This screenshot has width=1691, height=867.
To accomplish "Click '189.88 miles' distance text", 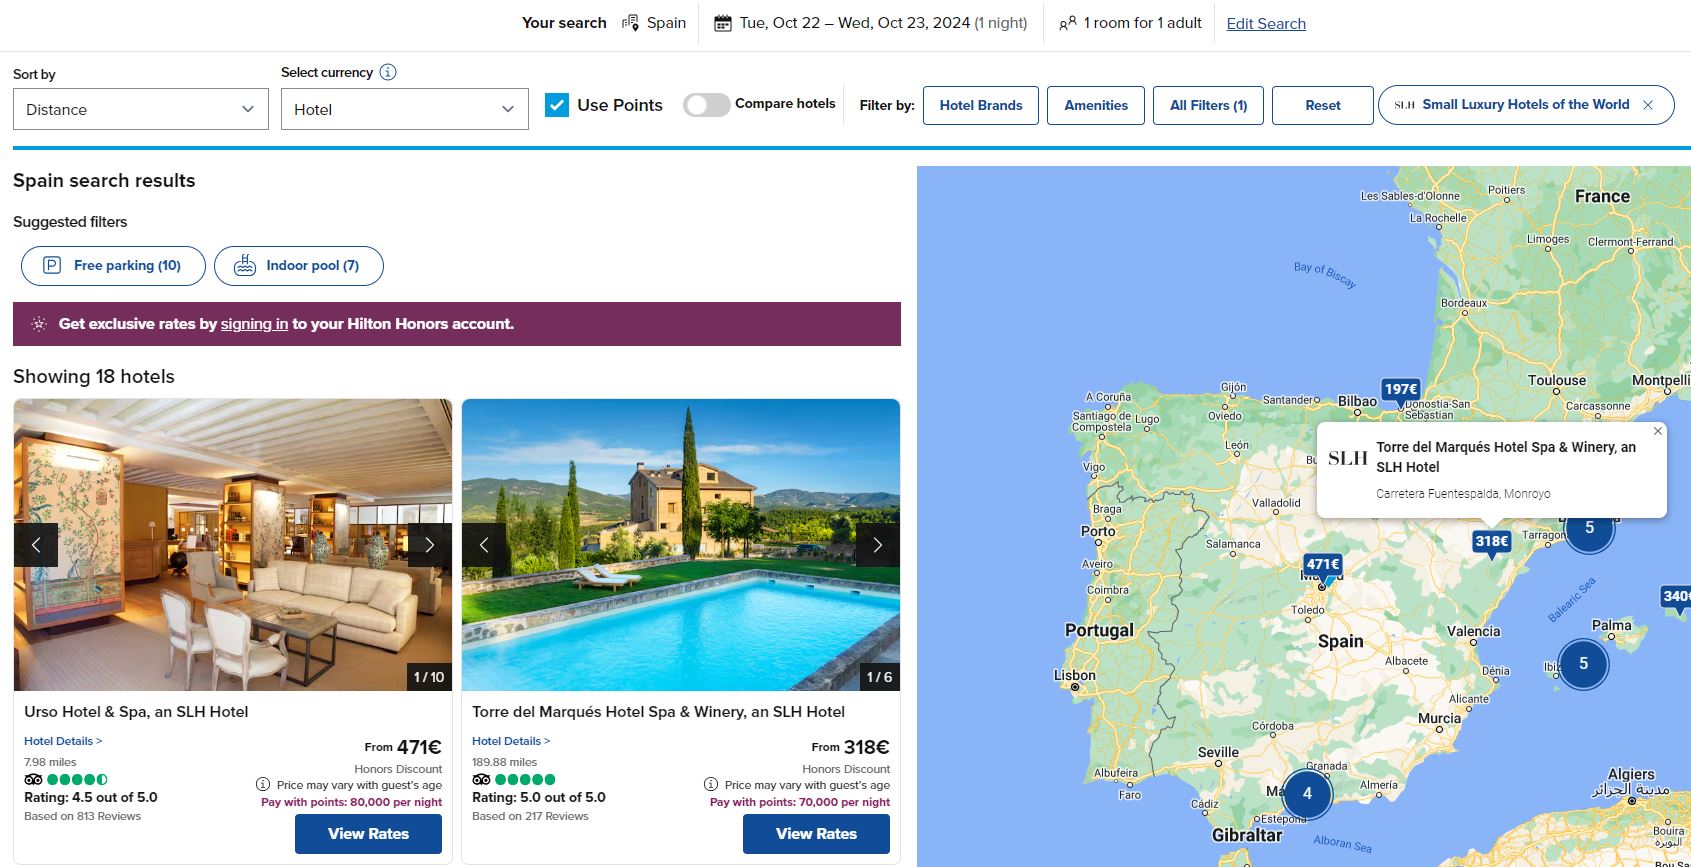I will pos(504,762).
